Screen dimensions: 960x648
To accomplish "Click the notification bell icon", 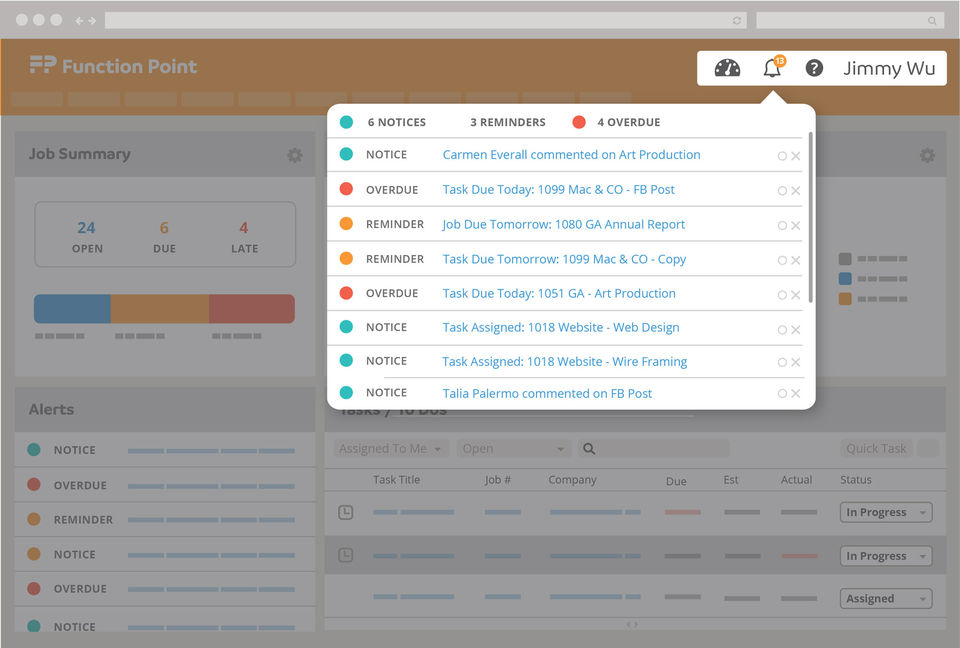I will click(x=773, y=67).
